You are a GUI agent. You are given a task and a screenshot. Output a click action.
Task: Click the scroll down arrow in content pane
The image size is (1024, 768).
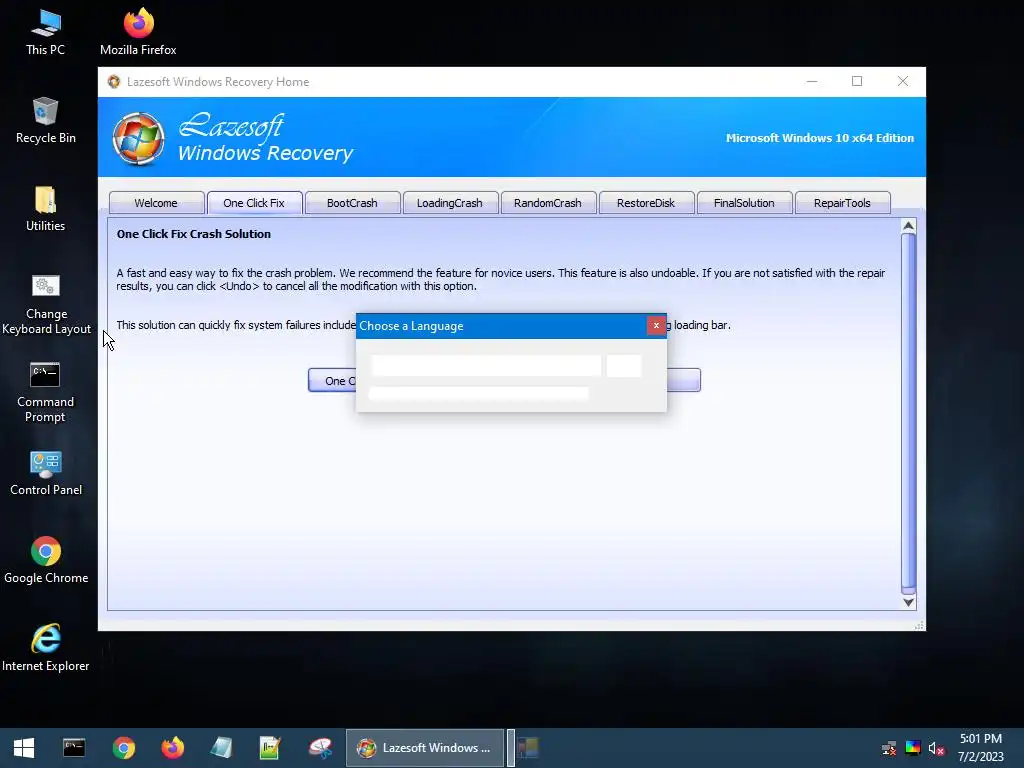point(908,602)
